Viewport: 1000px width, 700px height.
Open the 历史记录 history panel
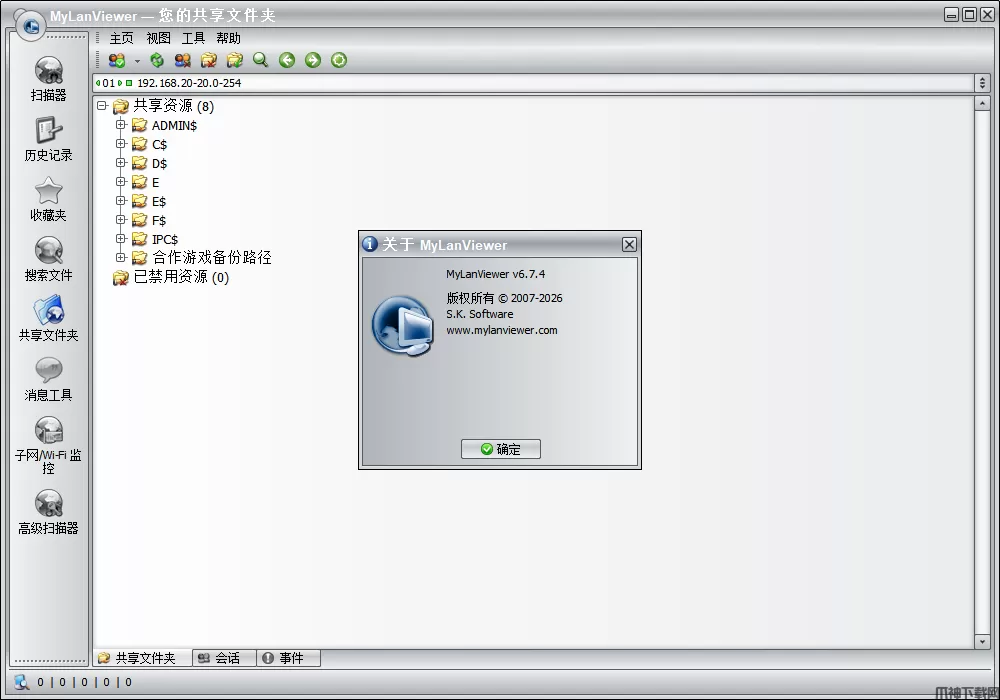click(48, 139)
